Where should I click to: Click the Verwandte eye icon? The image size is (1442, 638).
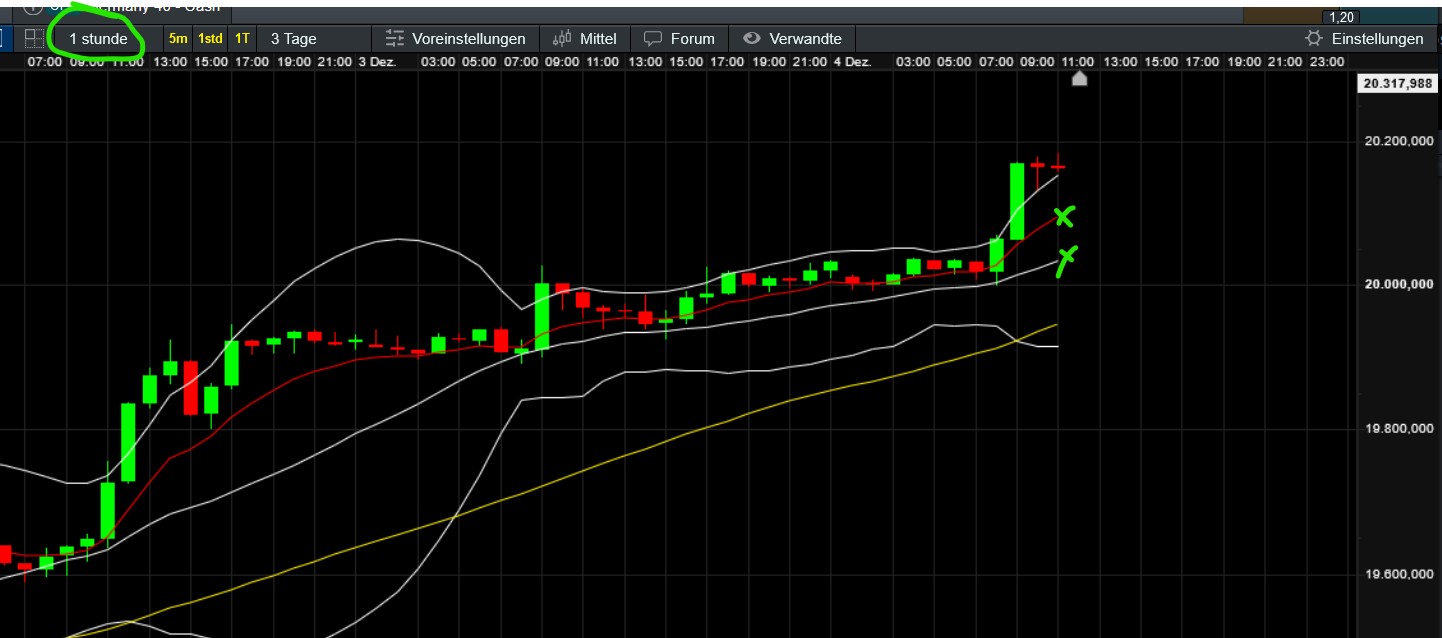tap(751, 38)
